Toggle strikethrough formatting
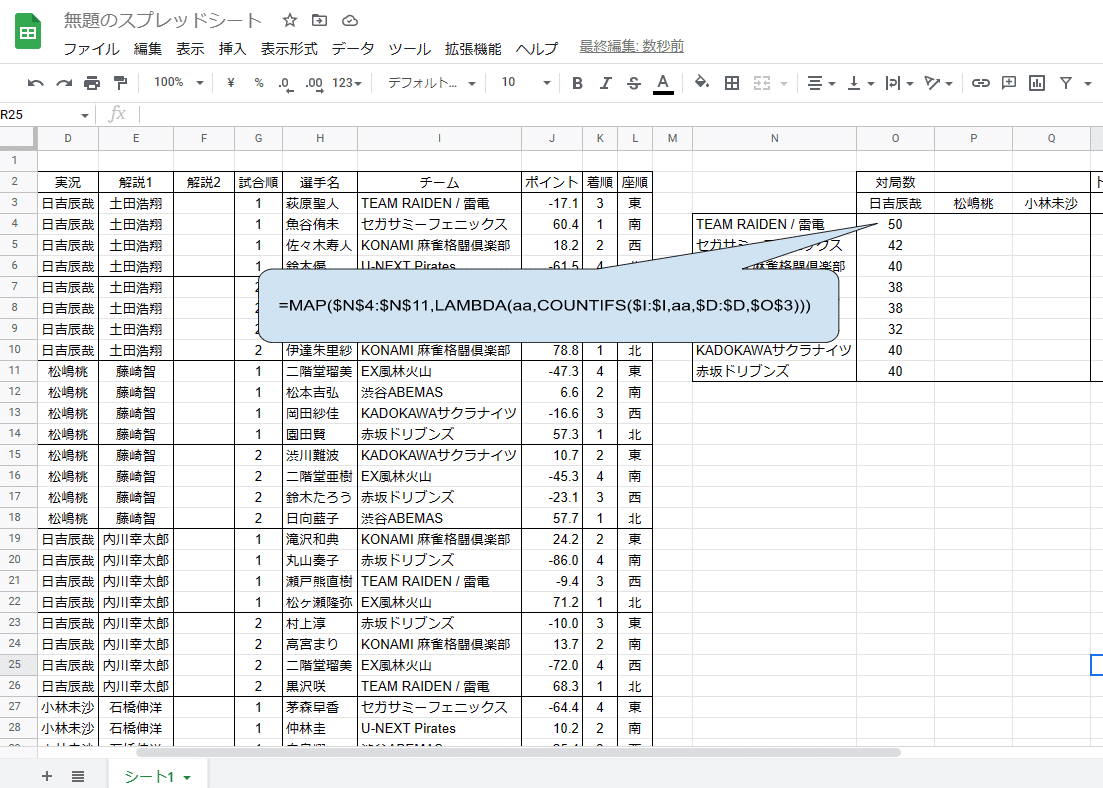The height and width of the screenshot is (788, 1103). [634, 83]
